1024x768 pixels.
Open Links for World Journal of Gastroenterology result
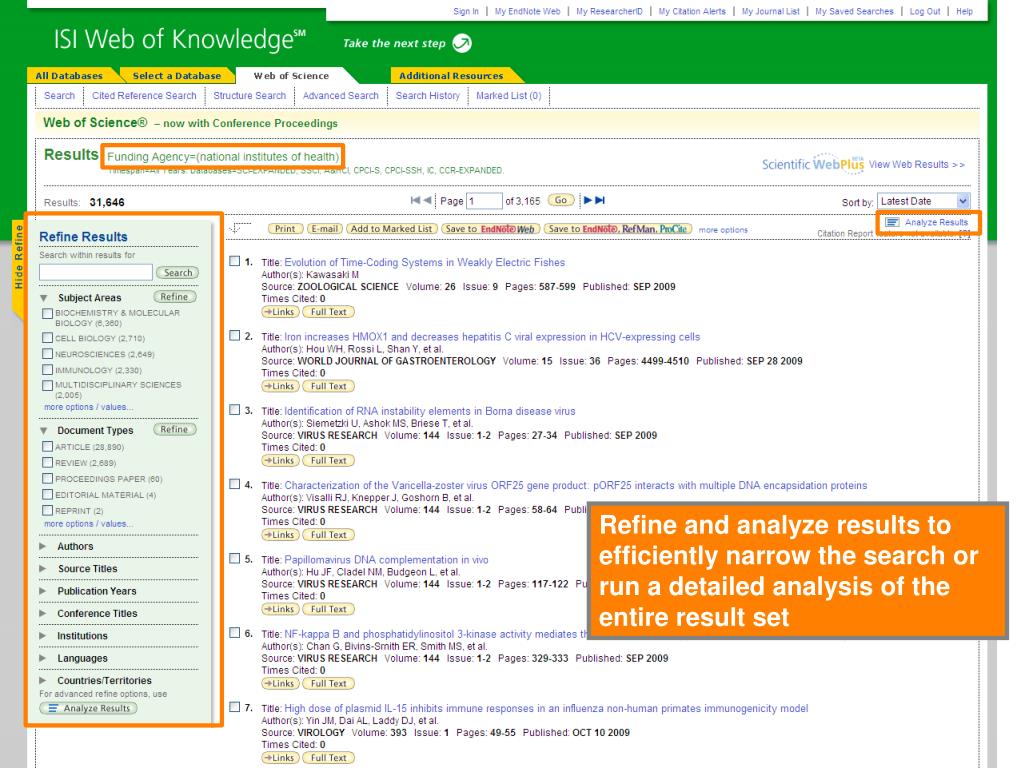(280, 387)
